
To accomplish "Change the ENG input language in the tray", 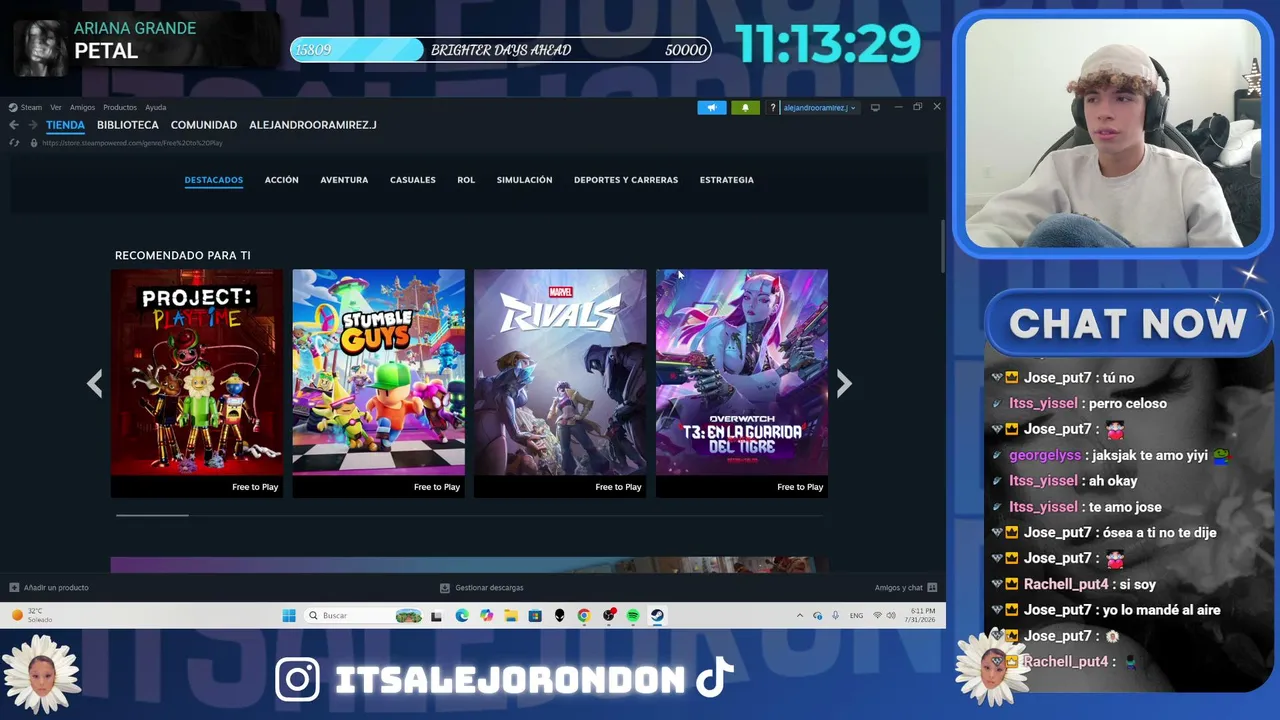I will (856, 616).
